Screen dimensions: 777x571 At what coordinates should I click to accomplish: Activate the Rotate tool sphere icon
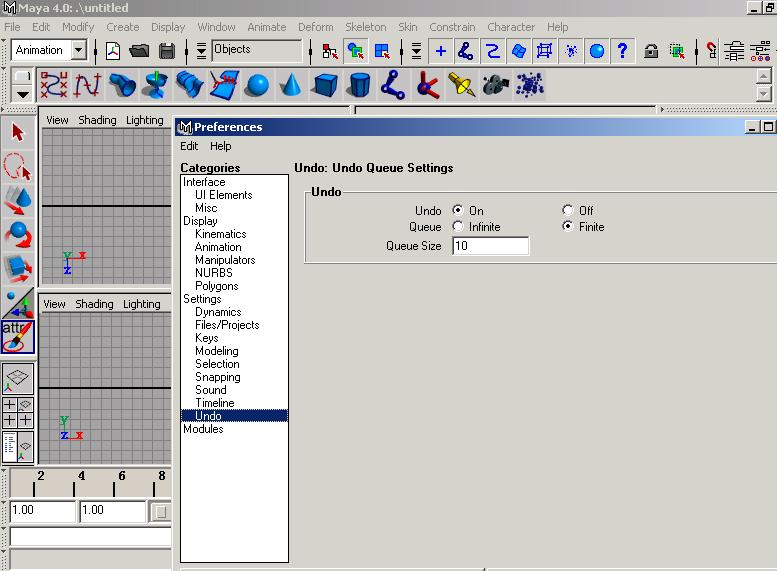click(x=18, y=234)
